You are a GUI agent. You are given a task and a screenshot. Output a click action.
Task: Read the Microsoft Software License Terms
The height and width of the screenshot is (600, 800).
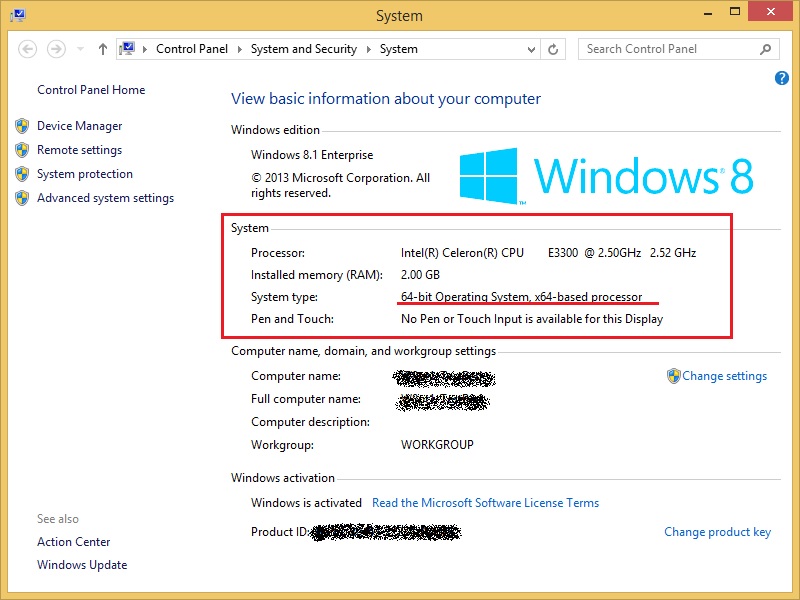point(485,503)
